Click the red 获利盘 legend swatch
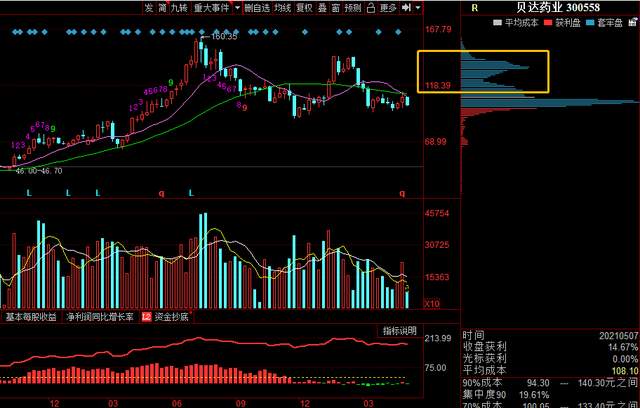Image resolution: width=640 pixels, height=408 pixels. (x=547, y=22)
